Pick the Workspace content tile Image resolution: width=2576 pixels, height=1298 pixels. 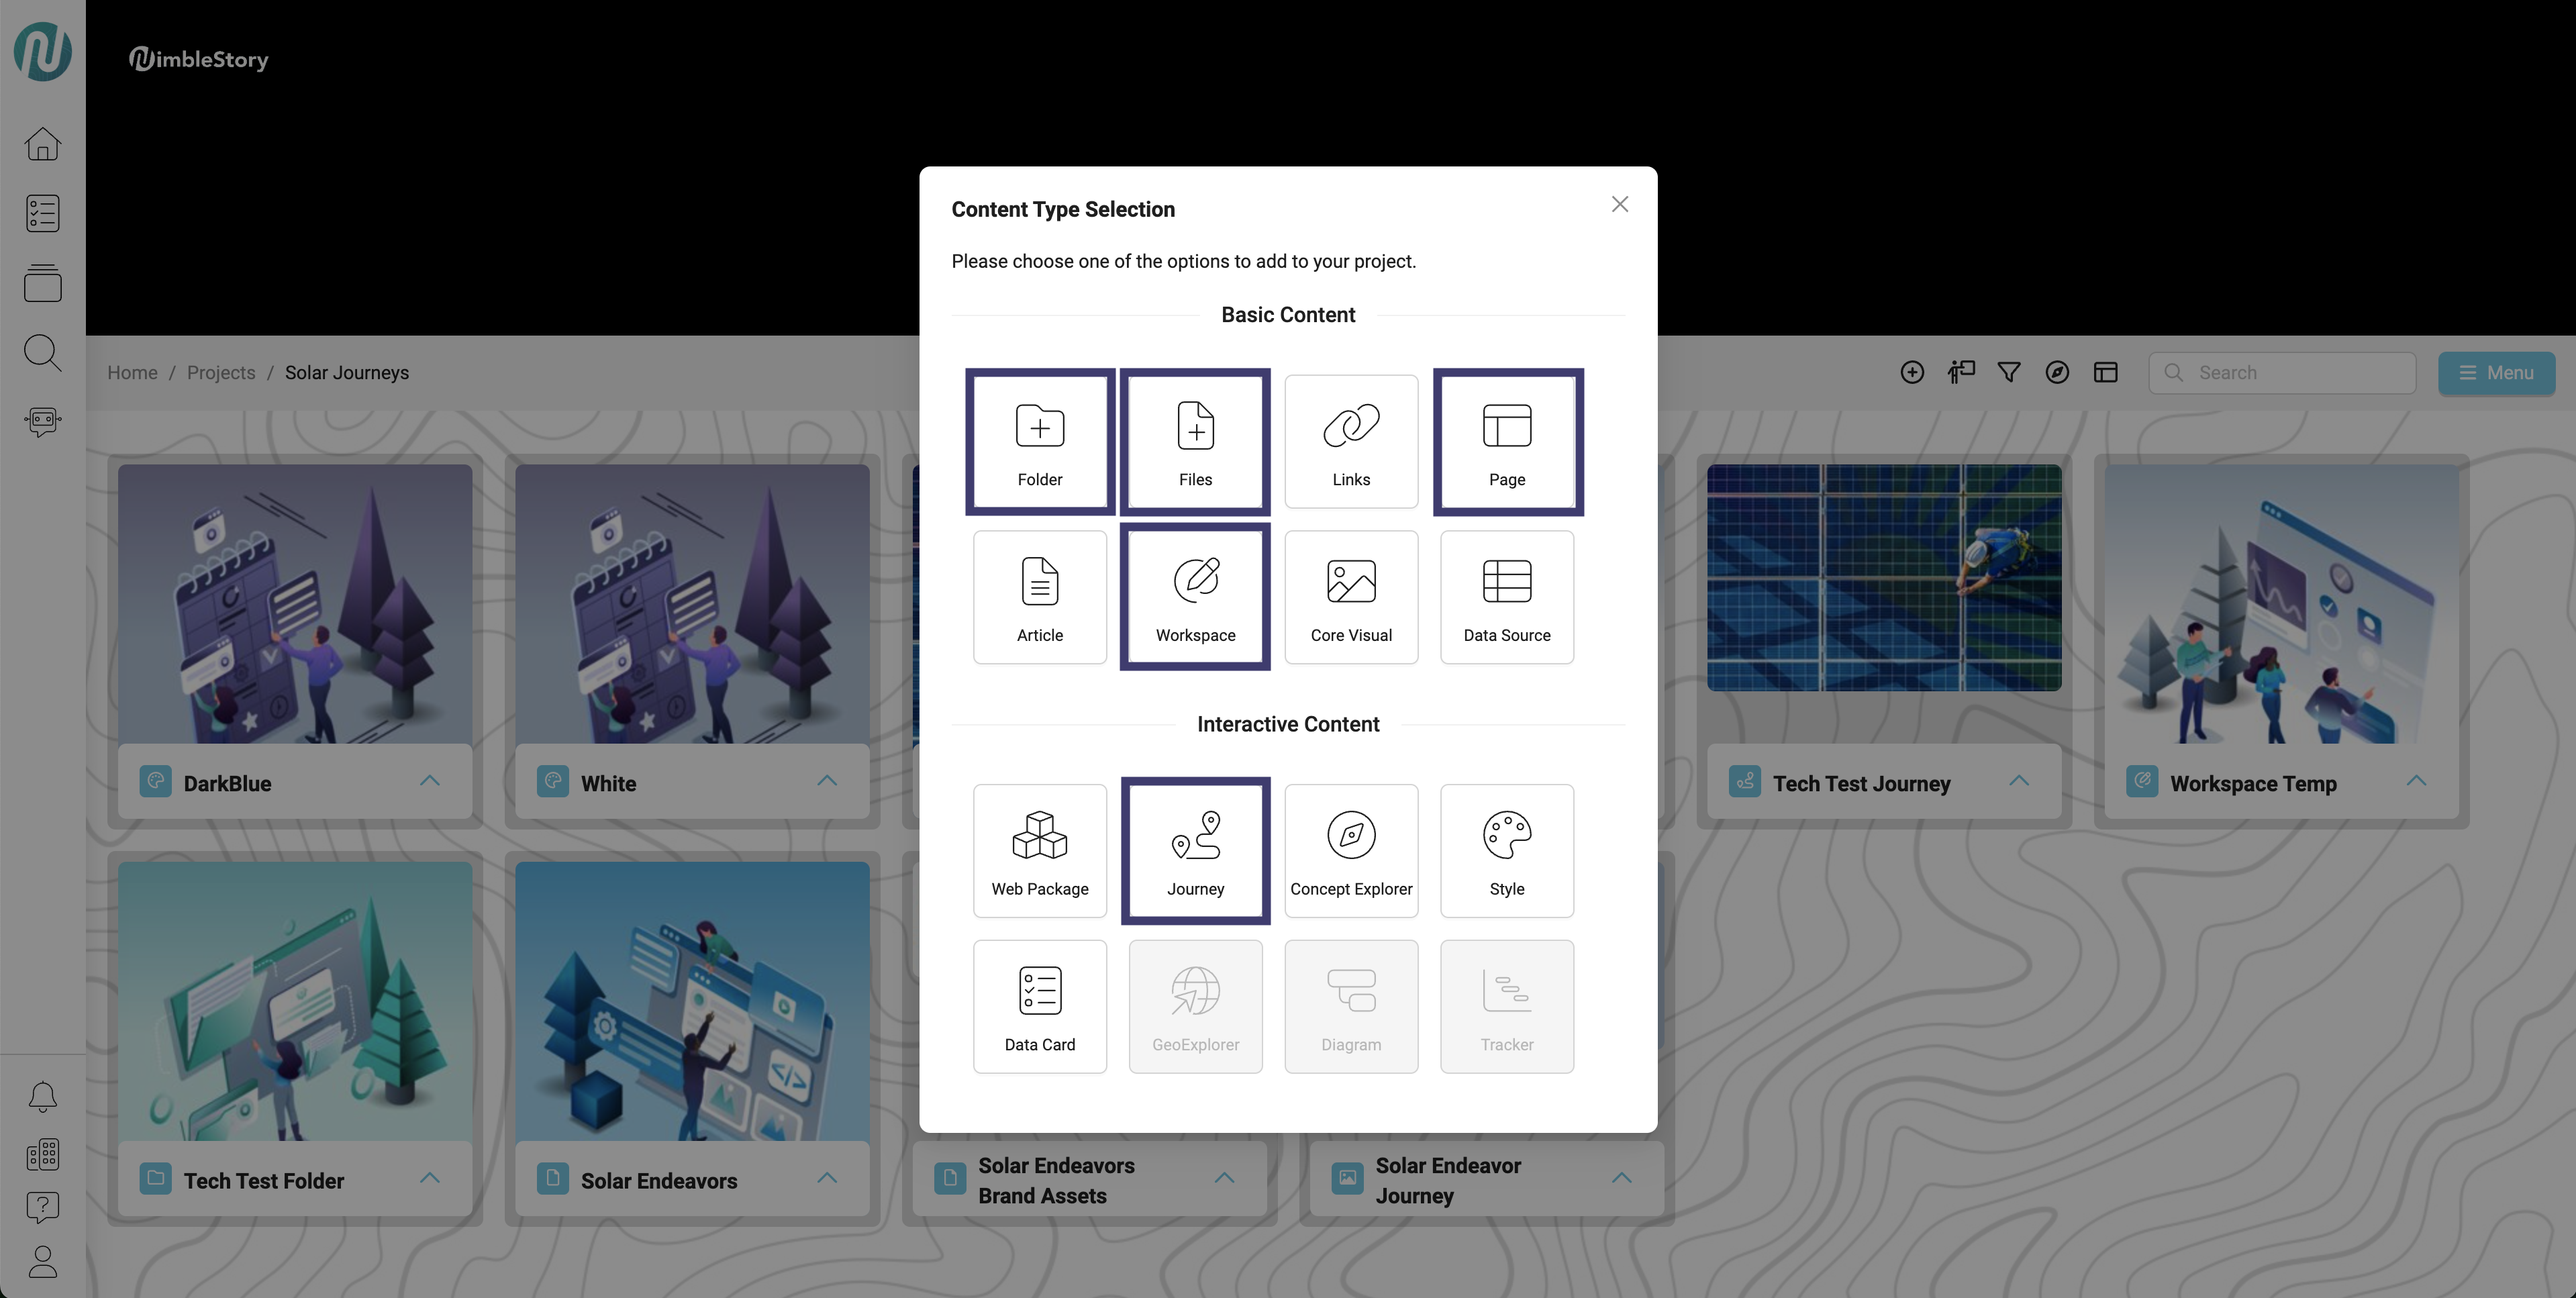(x=1195, y=597)
